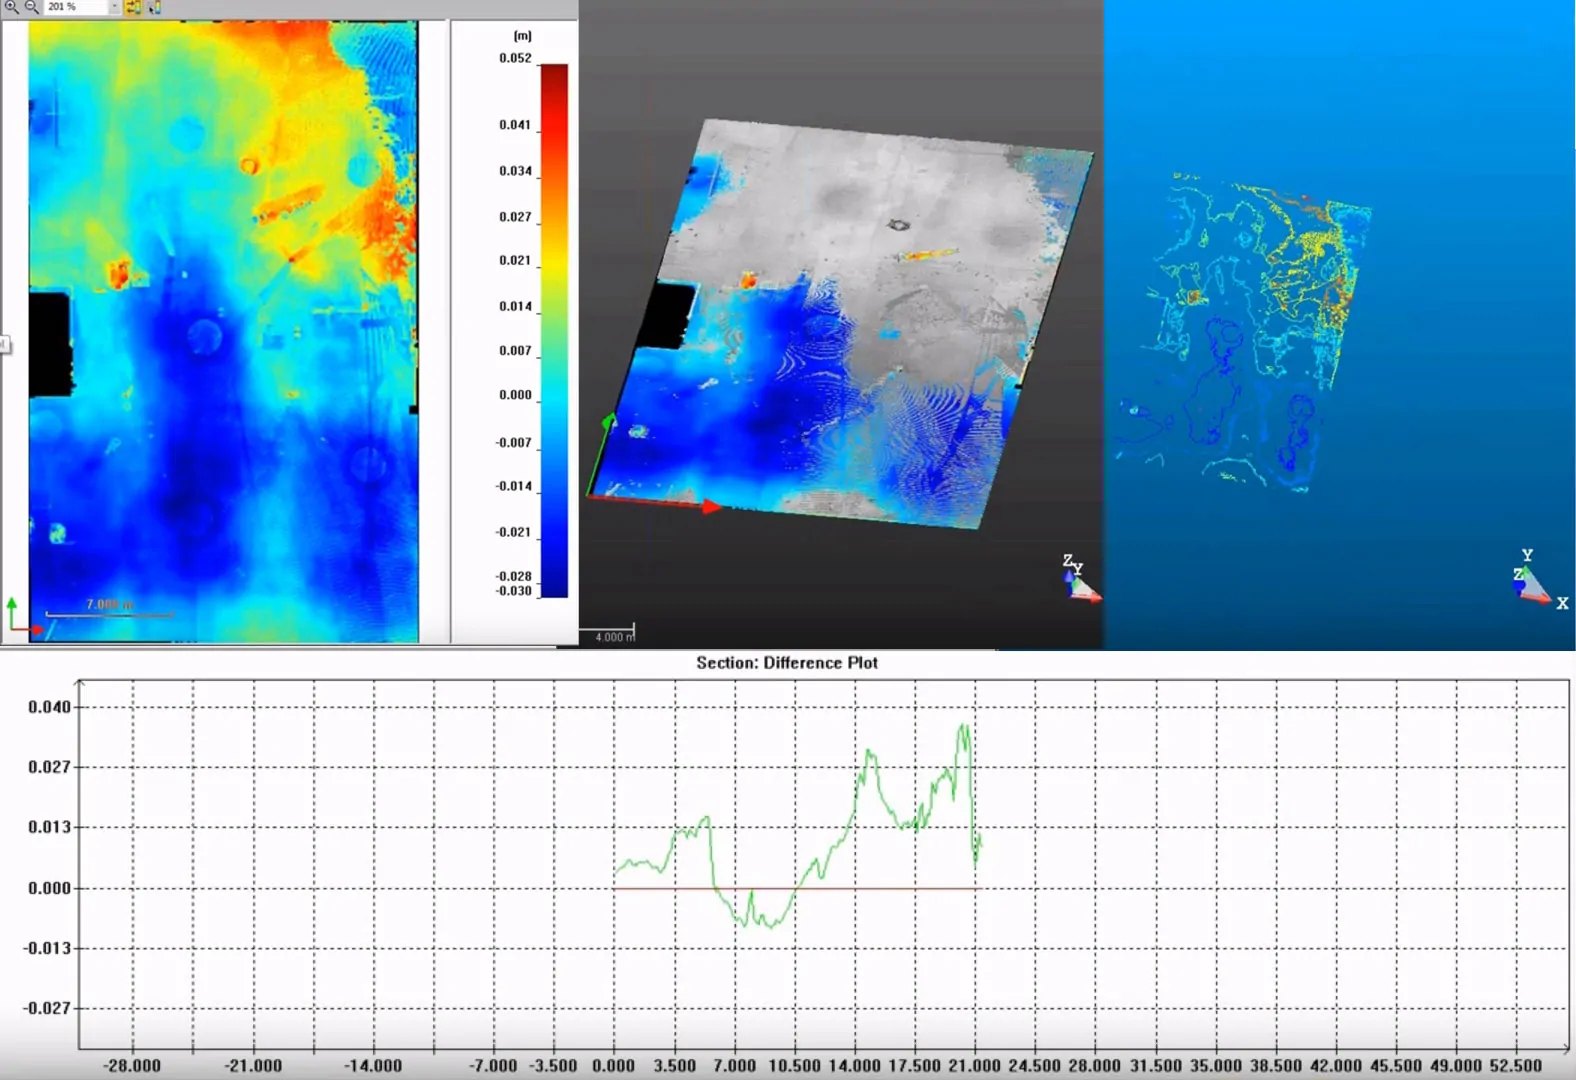Click the highest peak of green section curve
The height and width of the screenshot is (1080, 1576).
click(964, 727)
